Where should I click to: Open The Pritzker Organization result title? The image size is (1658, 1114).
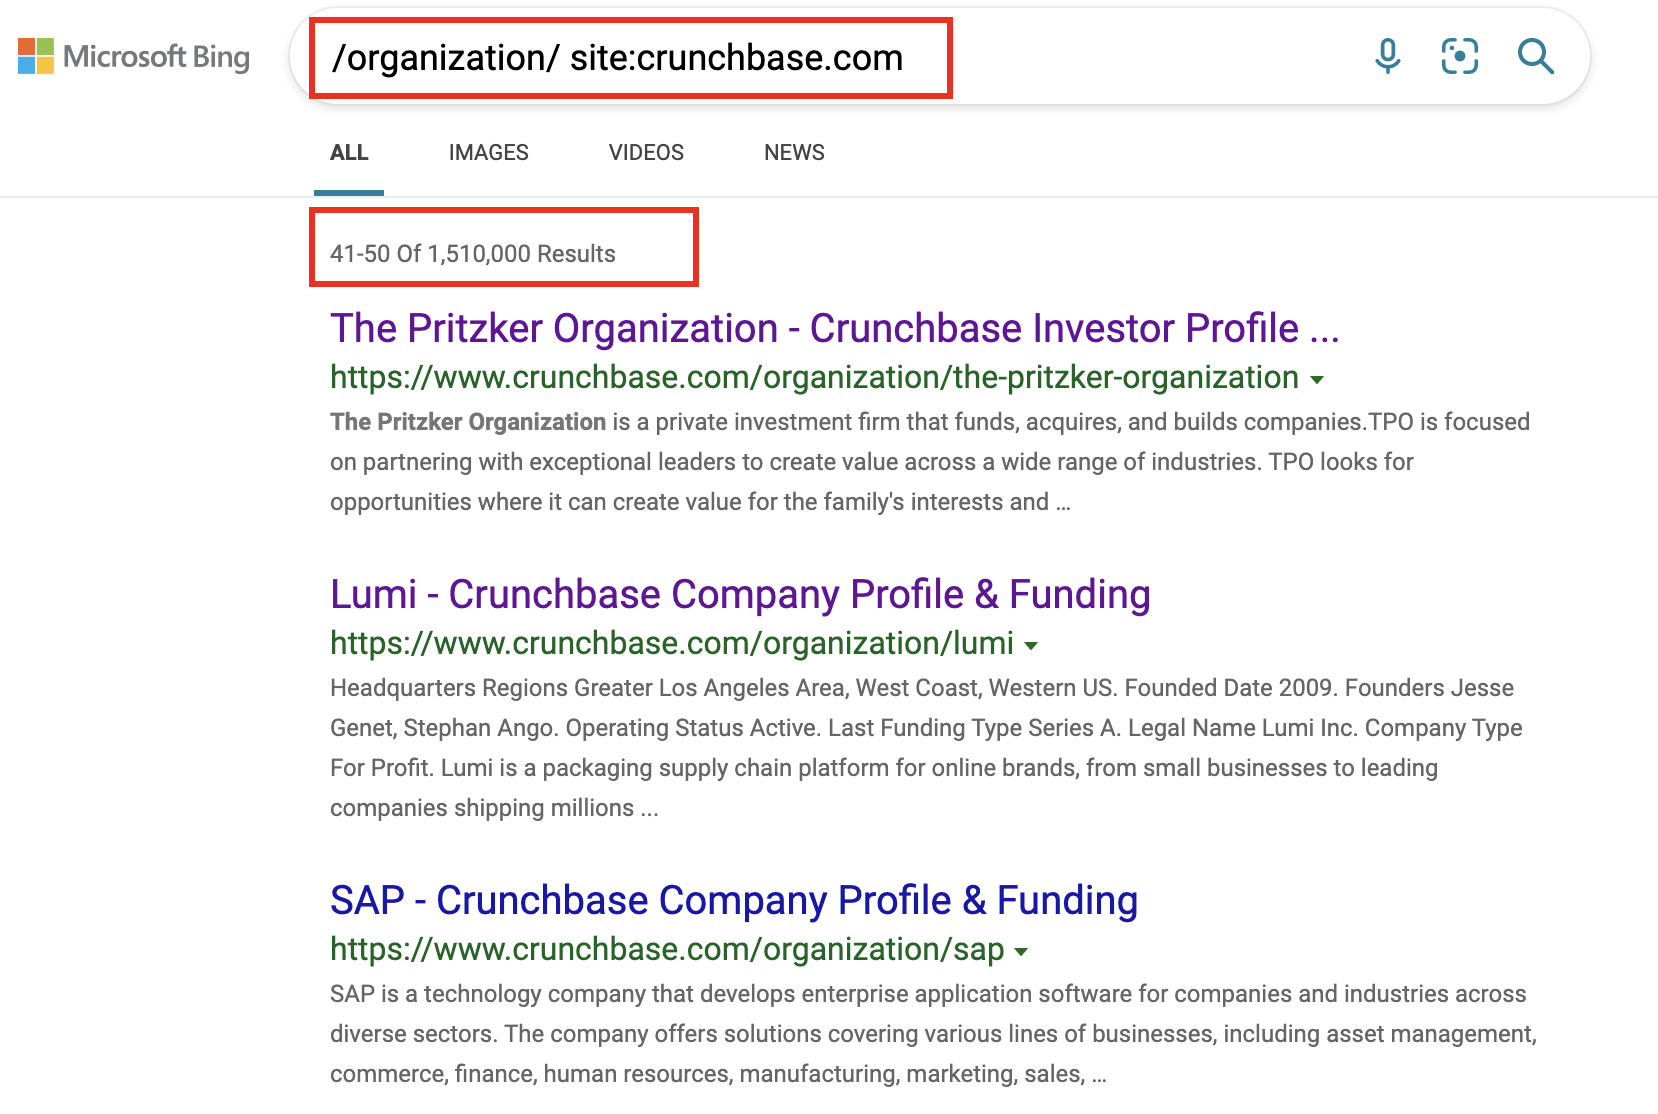834,328
